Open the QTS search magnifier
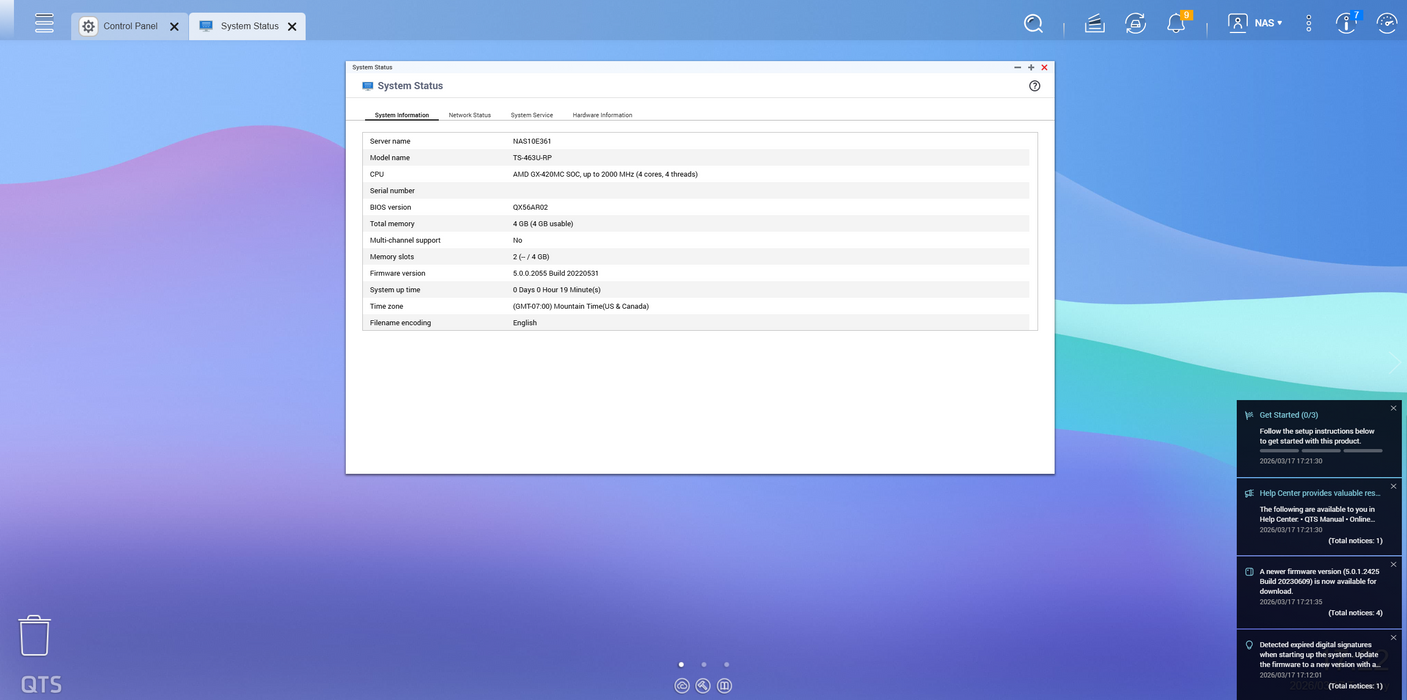Viewport: 1407px width, 700px height. click(1033, 23)
